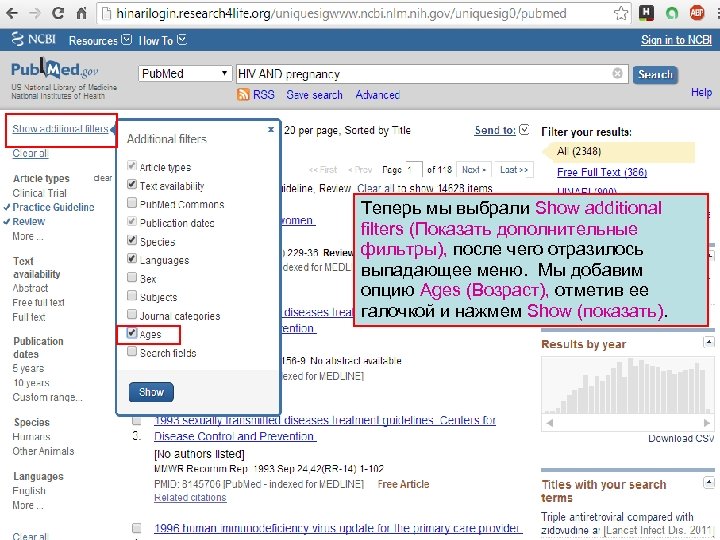Expand the Resources menu
The height and width of the screenshot is (540, 720).
tap(100, 40)
